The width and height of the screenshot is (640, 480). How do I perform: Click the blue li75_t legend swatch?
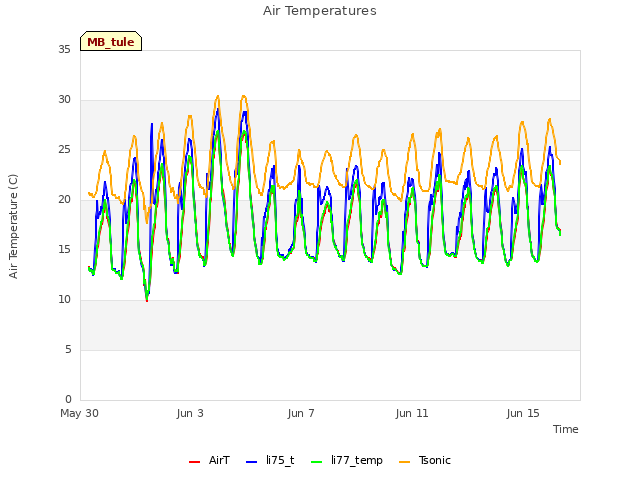coord(252,462)
